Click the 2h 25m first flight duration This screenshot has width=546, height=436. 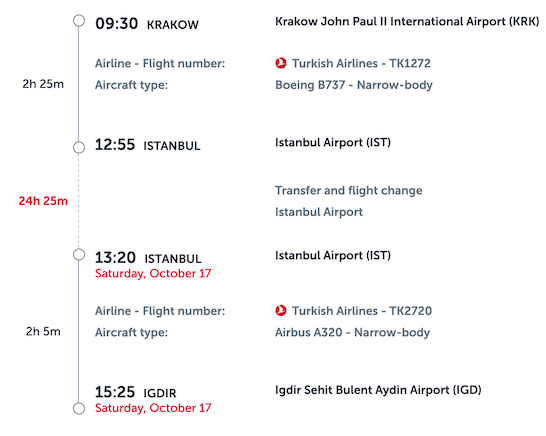pos(43,84)
